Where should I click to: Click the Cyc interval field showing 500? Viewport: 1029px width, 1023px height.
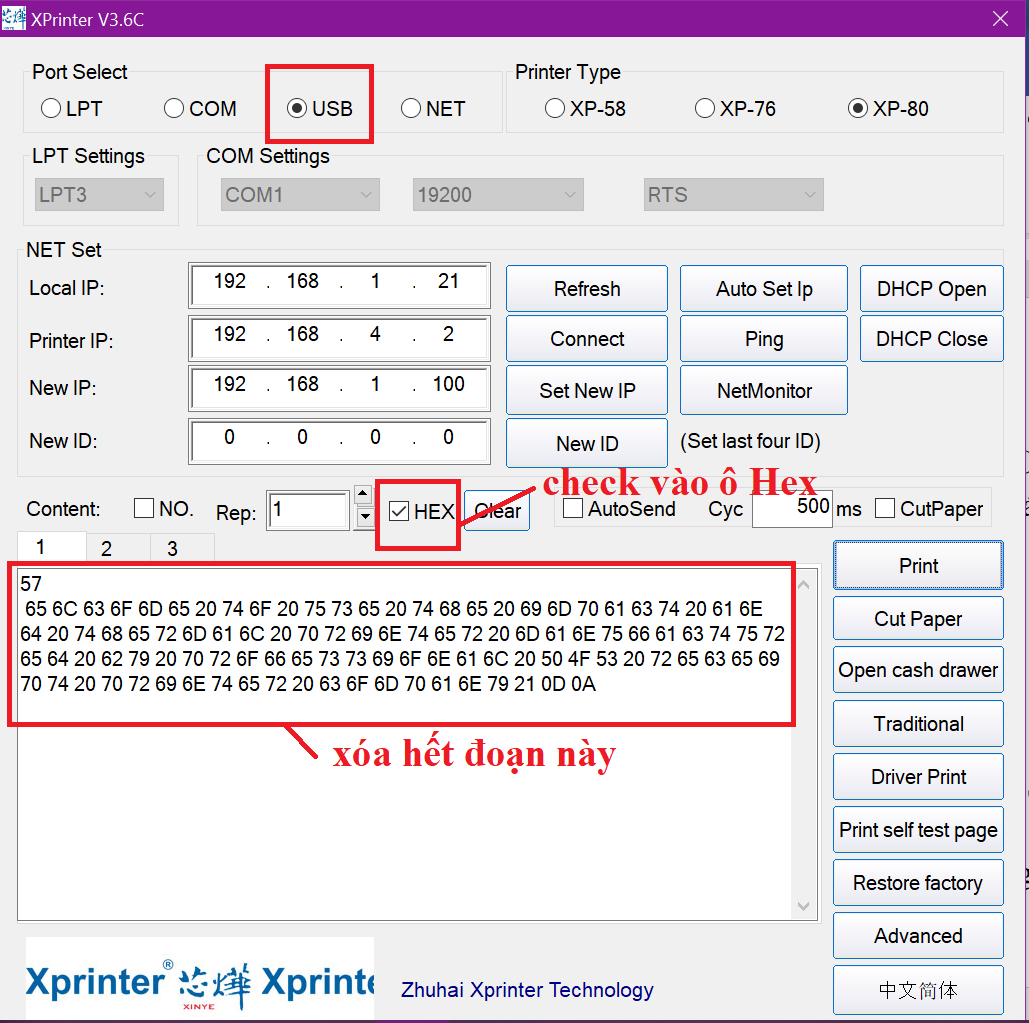(792, 508)
